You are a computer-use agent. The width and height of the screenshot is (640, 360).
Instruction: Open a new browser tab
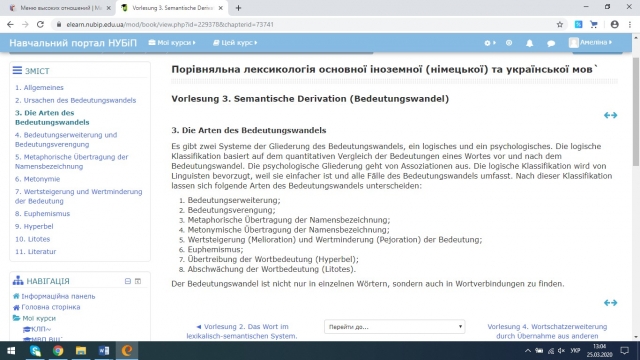click(238, 8)
